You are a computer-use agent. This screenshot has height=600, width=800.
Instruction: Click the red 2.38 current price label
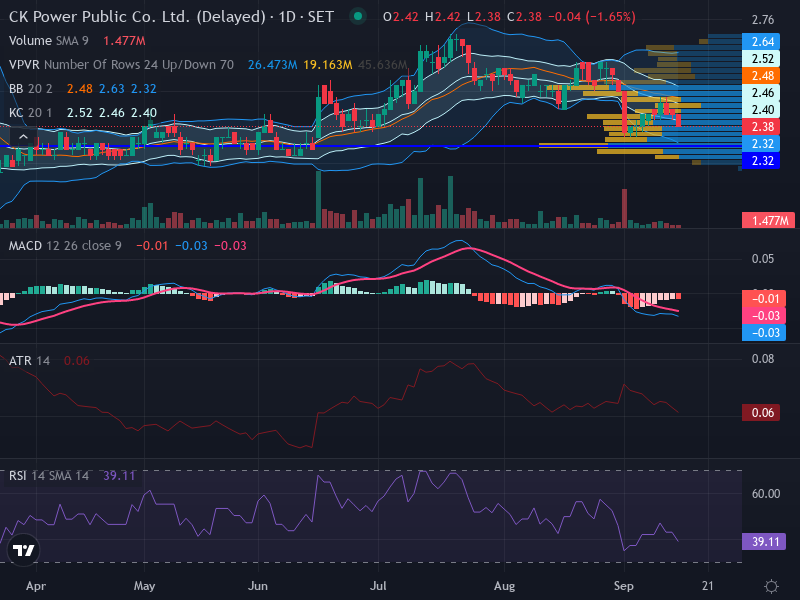(x=761, y=127)
